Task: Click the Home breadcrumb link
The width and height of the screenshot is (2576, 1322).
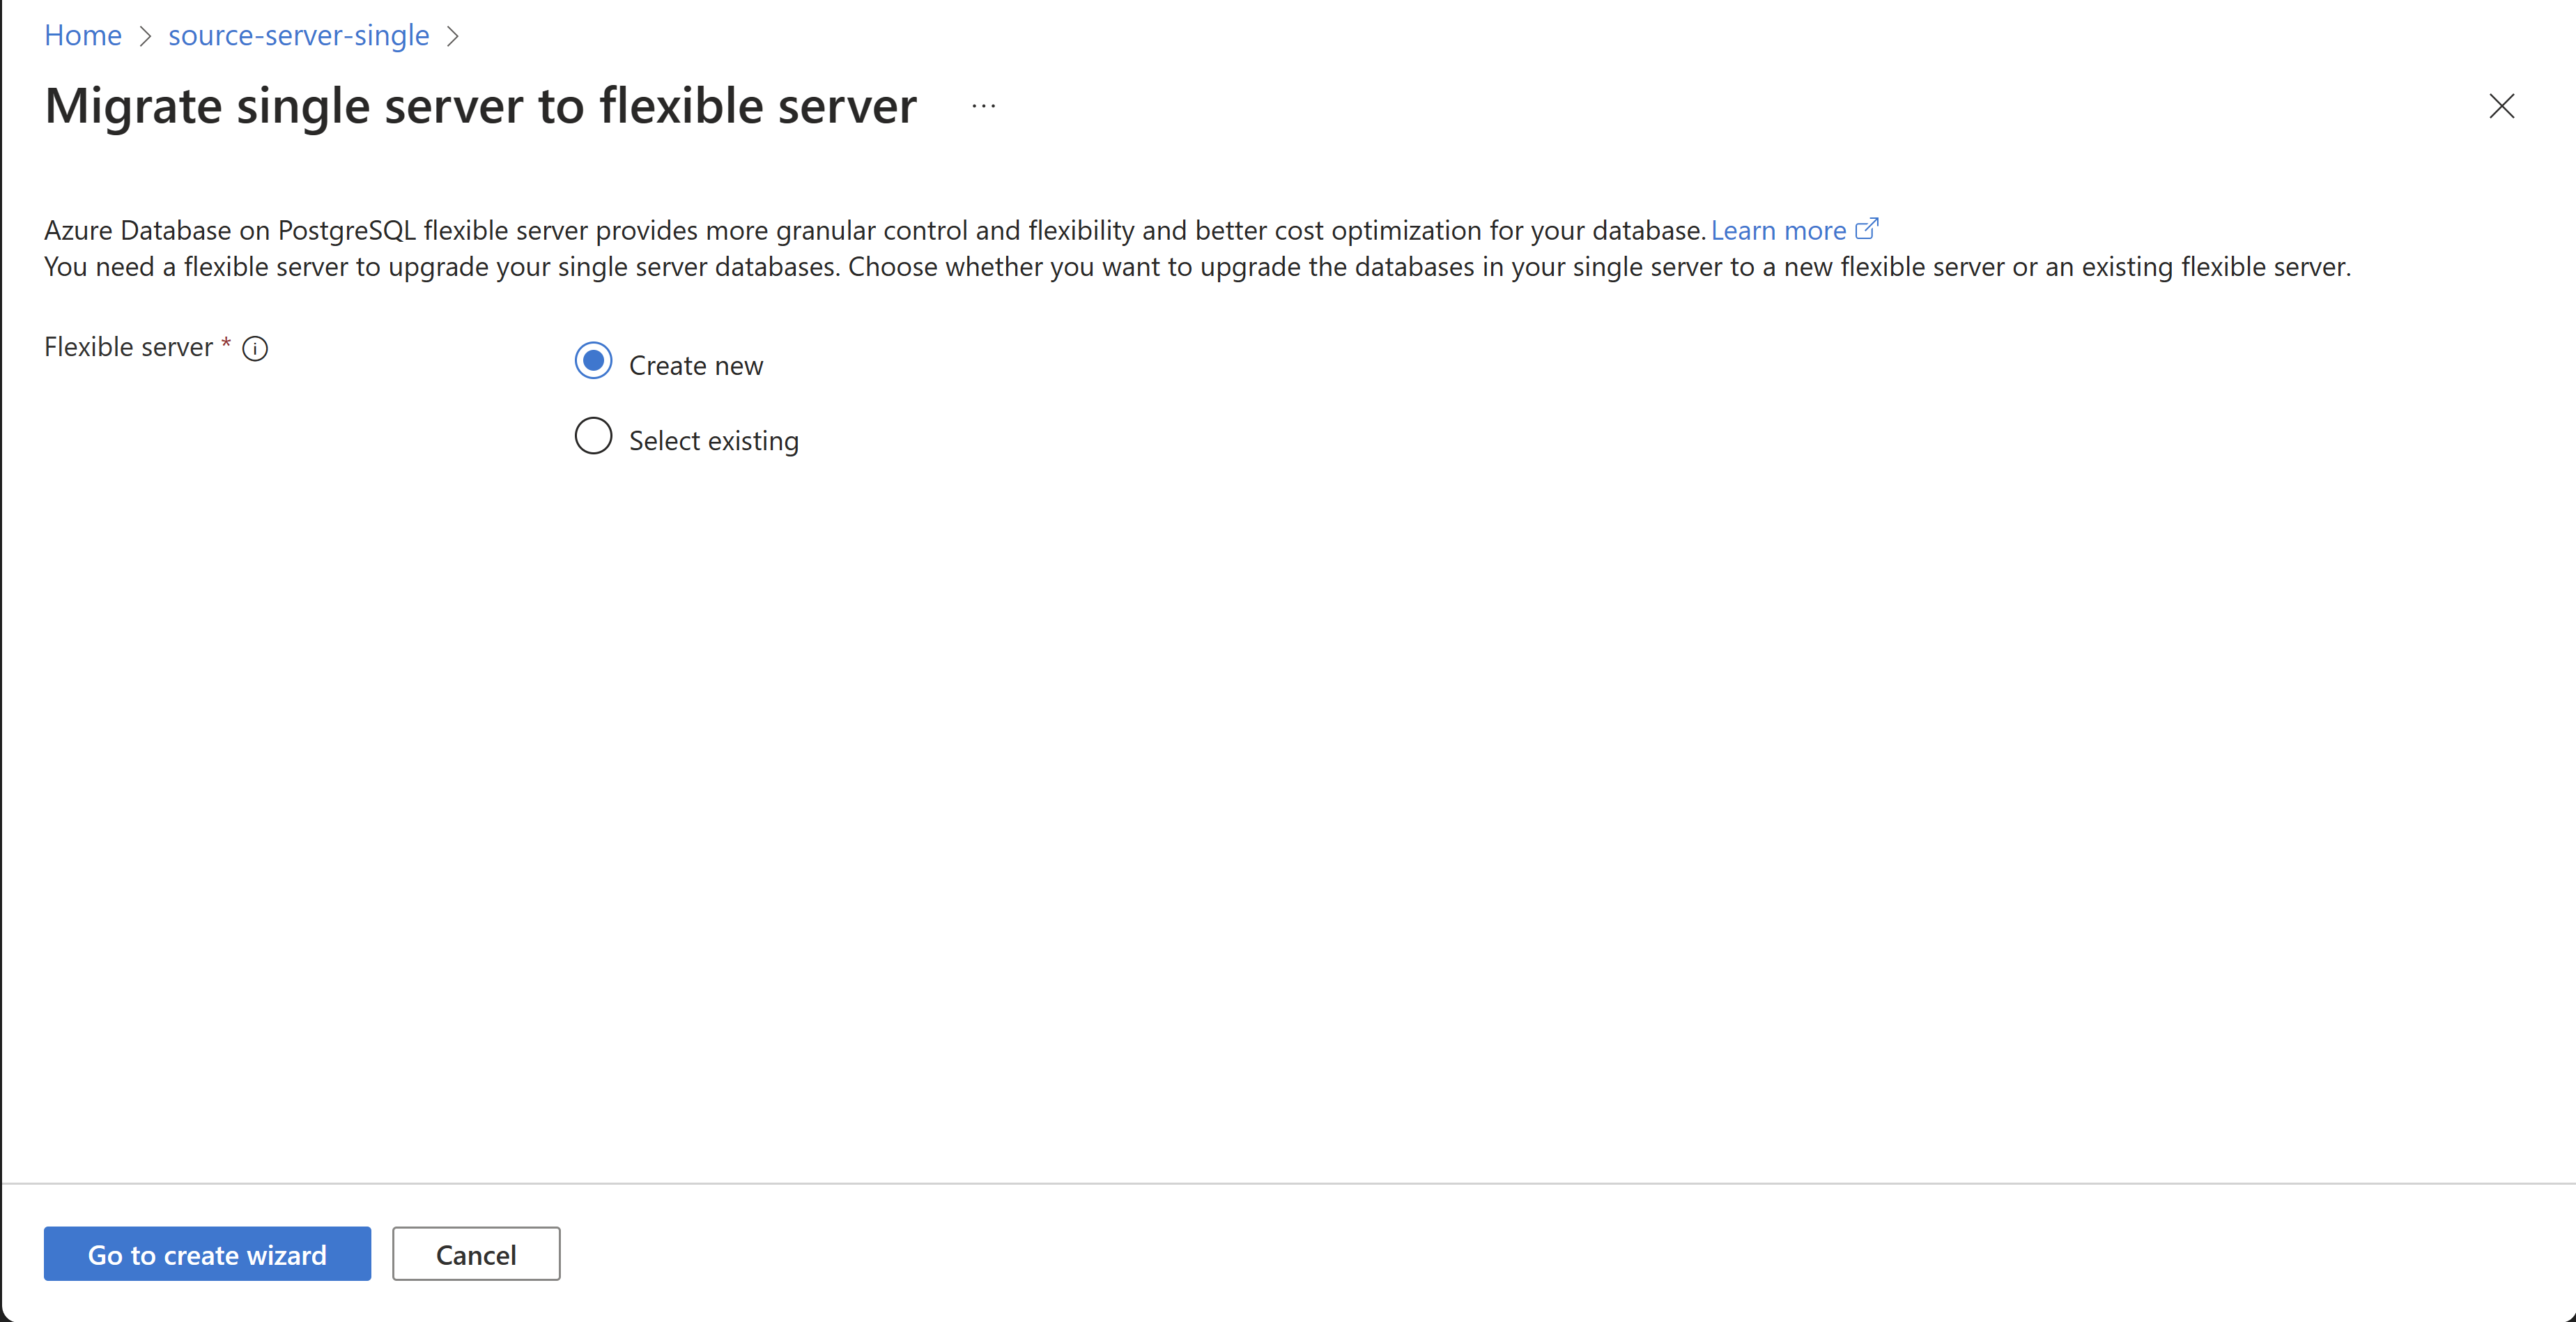Action: click(x=83, y=35)
